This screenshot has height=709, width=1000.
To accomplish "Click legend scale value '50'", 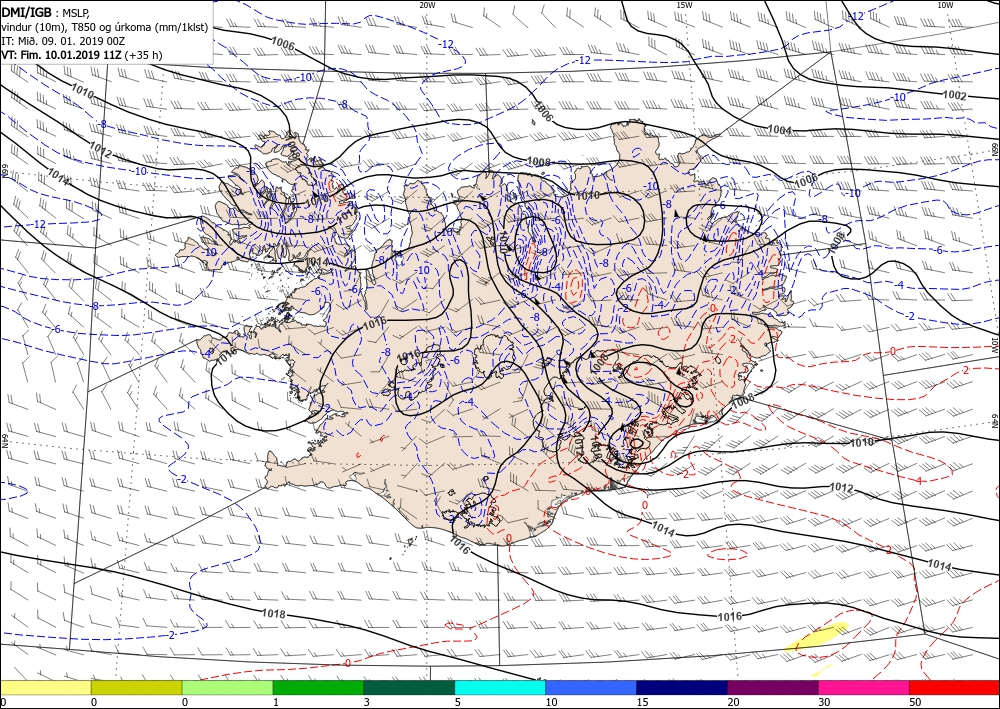I will point(916,702).
